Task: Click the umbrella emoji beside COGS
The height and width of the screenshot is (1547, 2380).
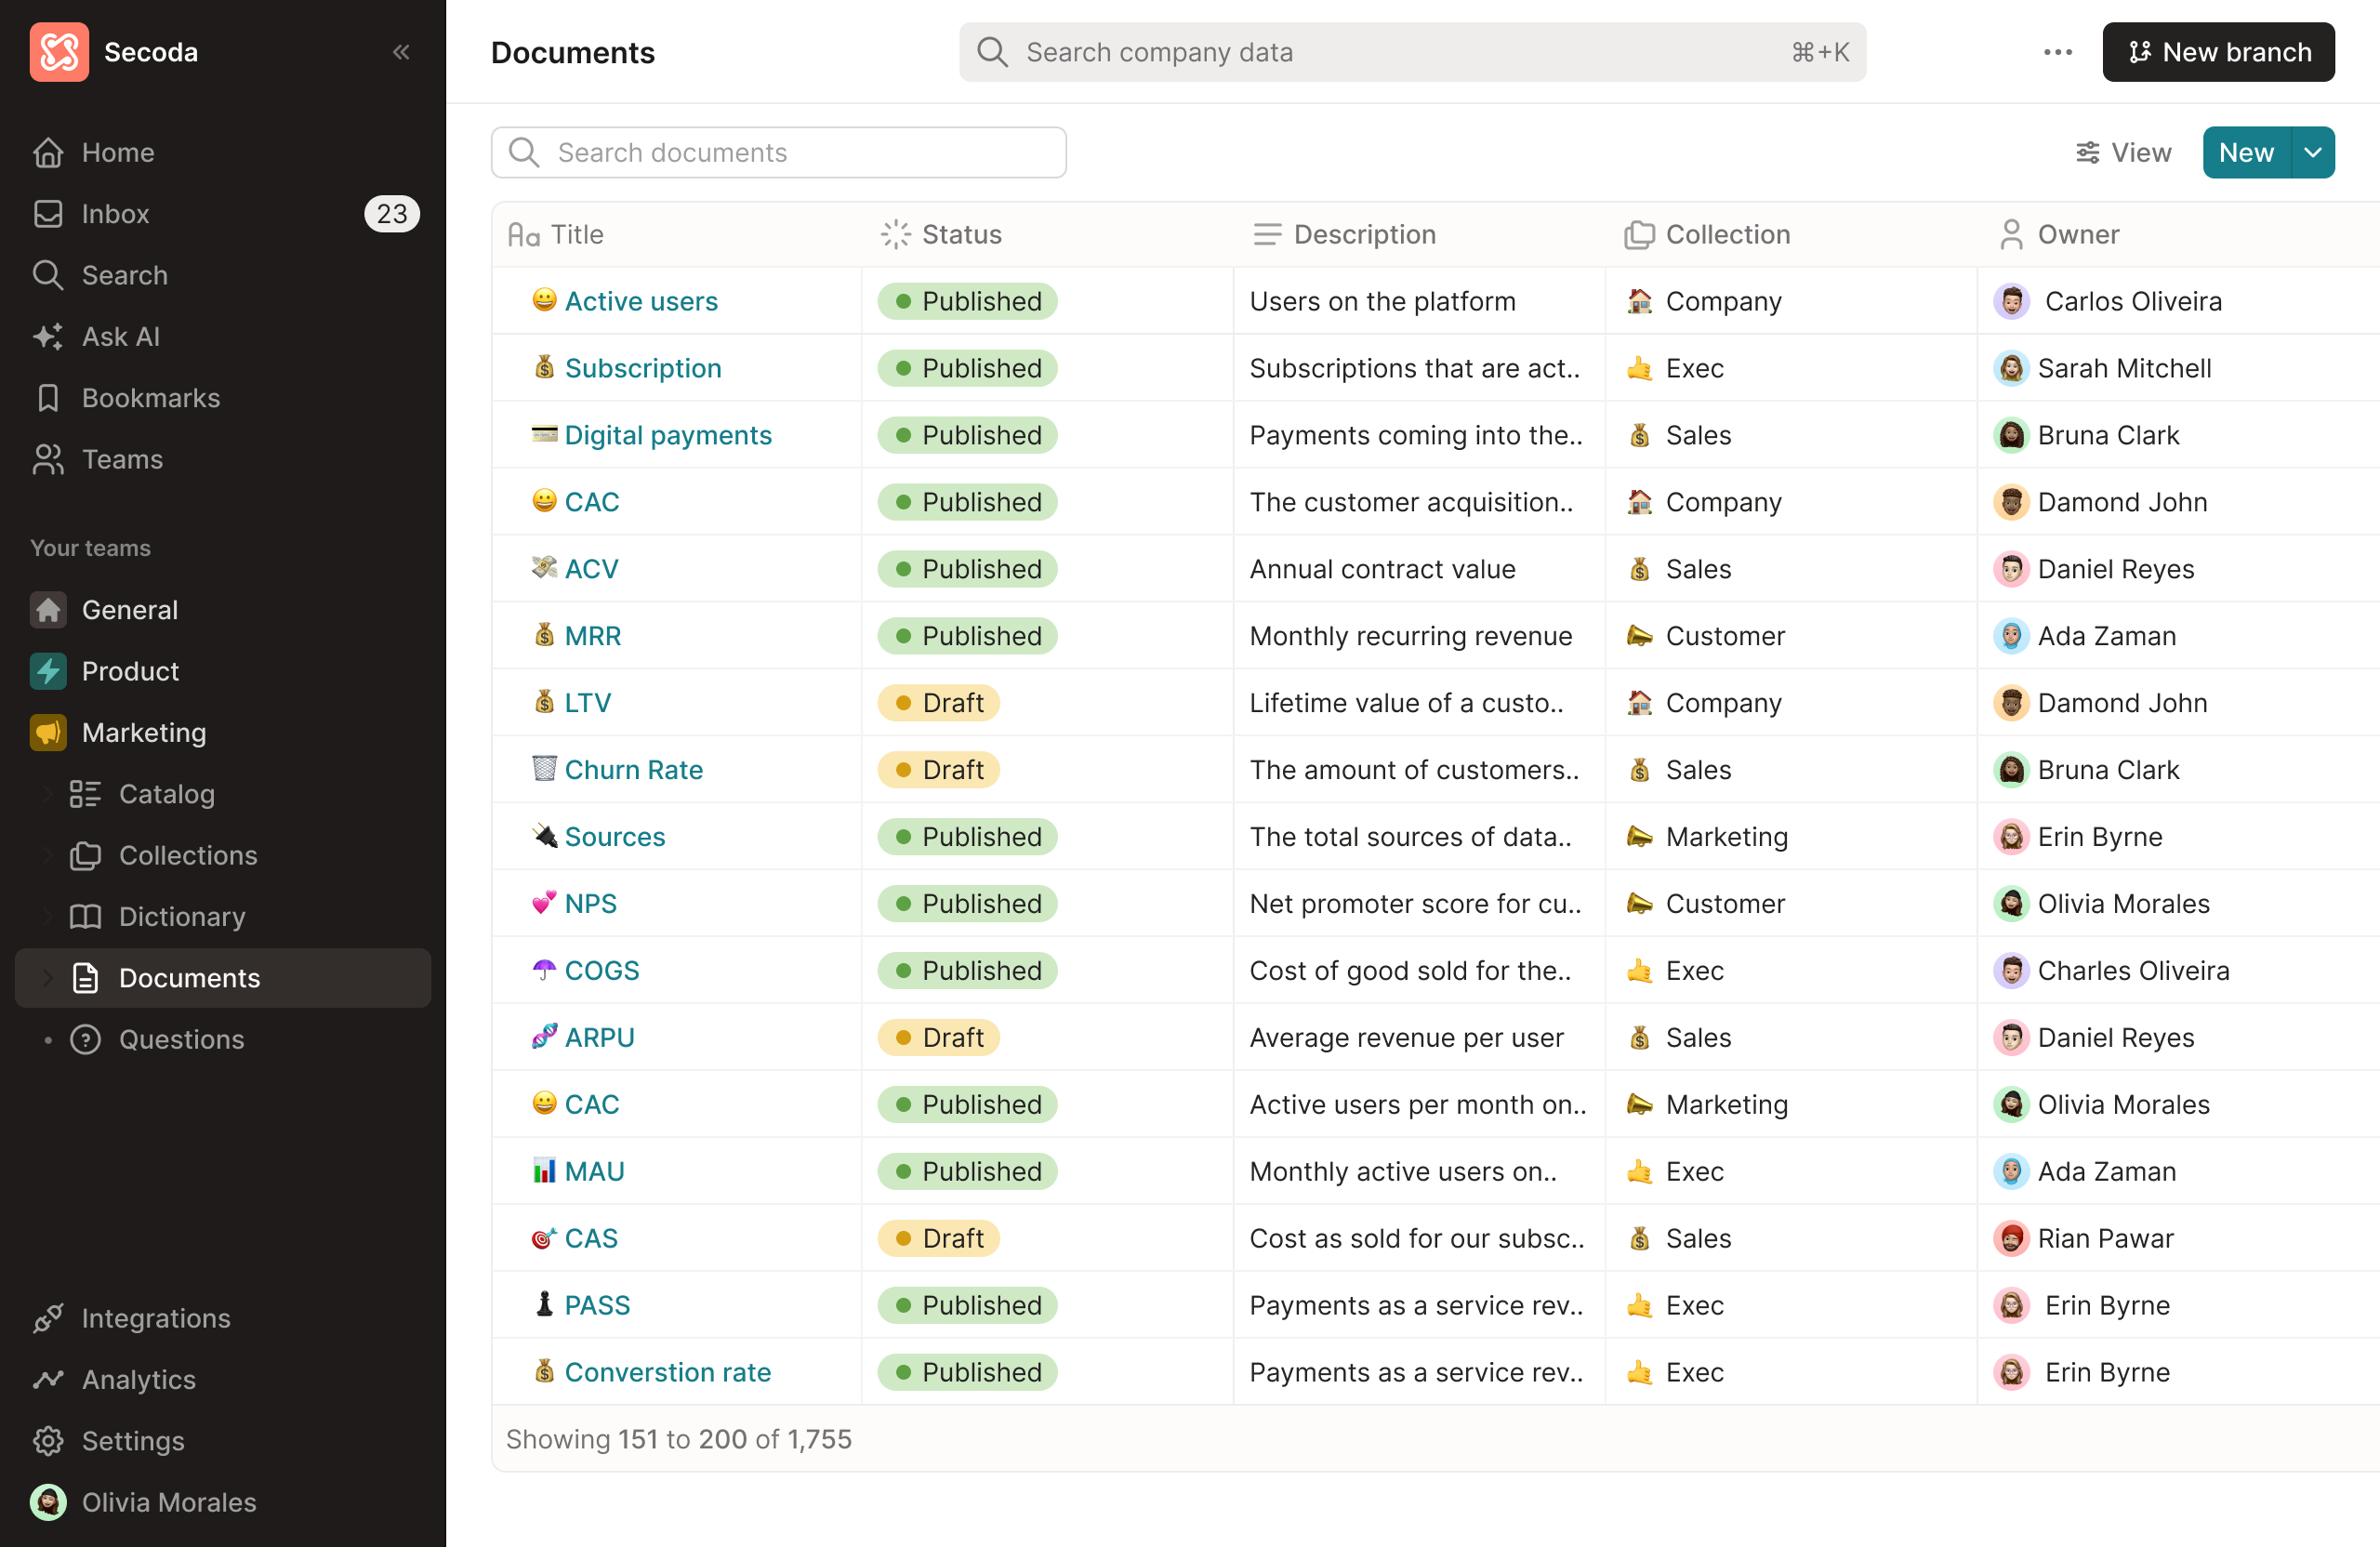Action: [x=544, y=969]
